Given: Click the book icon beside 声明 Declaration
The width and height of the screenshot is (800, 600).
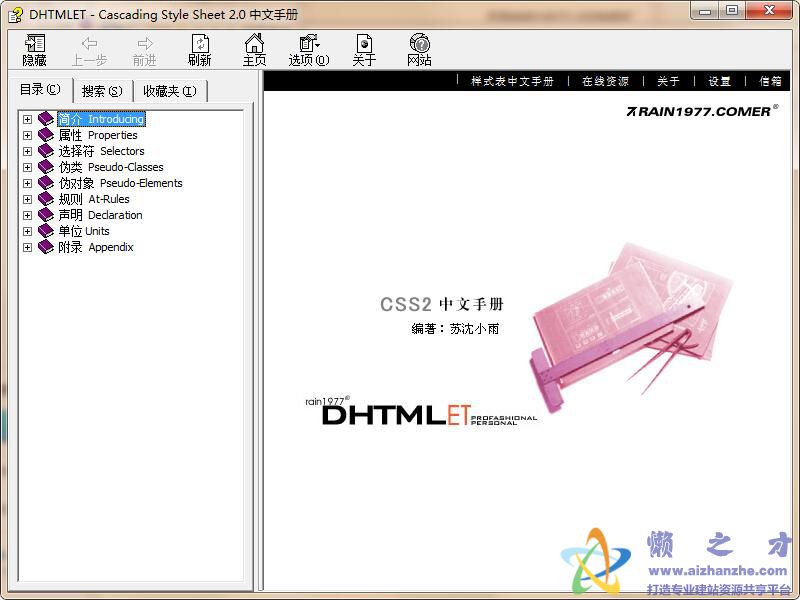Looking at the screenshot, I should click(x=46, y=215).
